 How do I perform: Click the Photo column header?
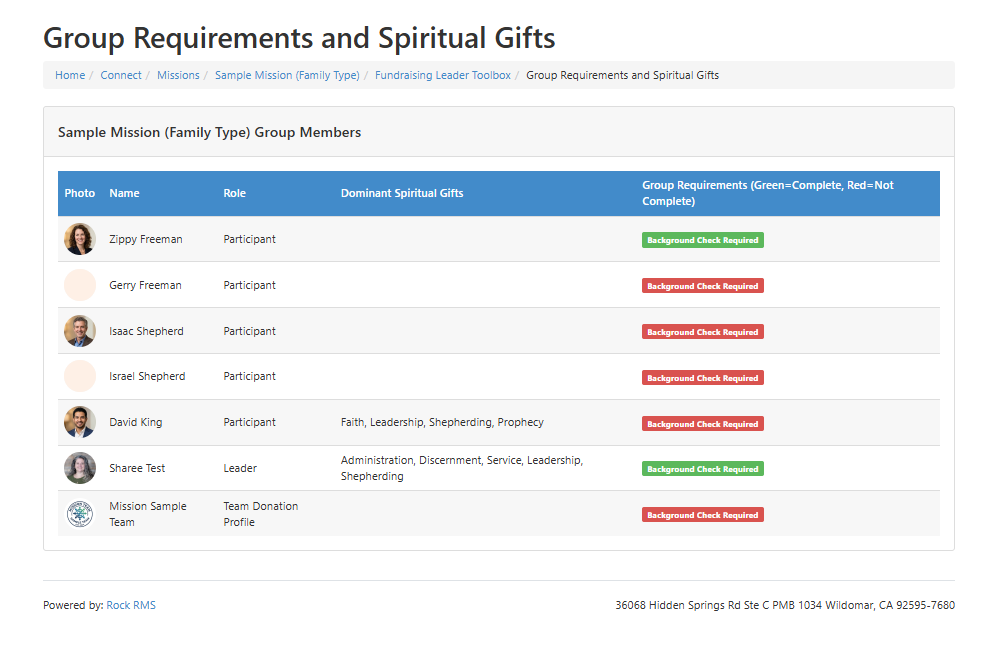coord(79,193)
